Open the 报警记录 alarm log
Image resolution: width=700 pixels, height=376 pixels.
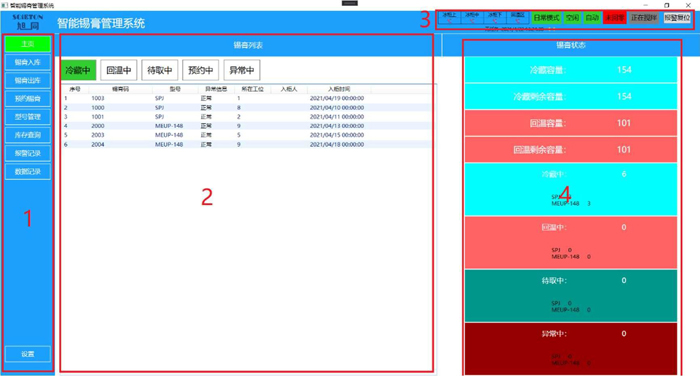point(28,153)
